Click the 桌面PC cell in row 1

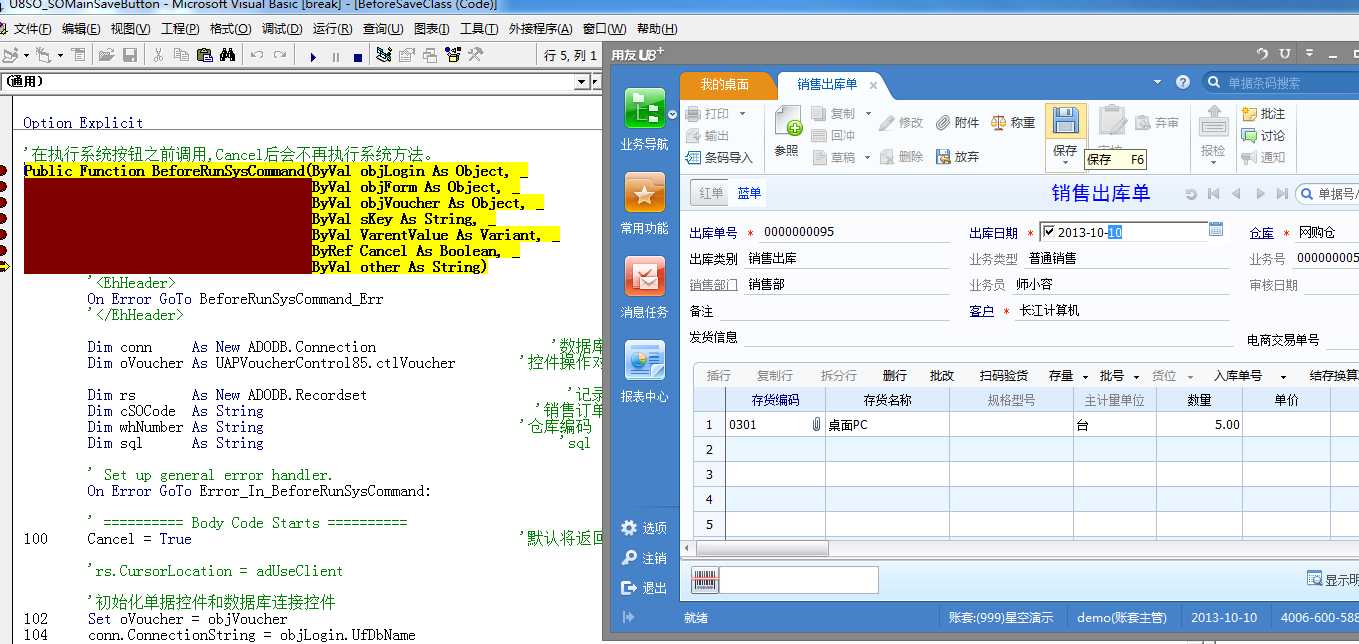tap(887, 425)
